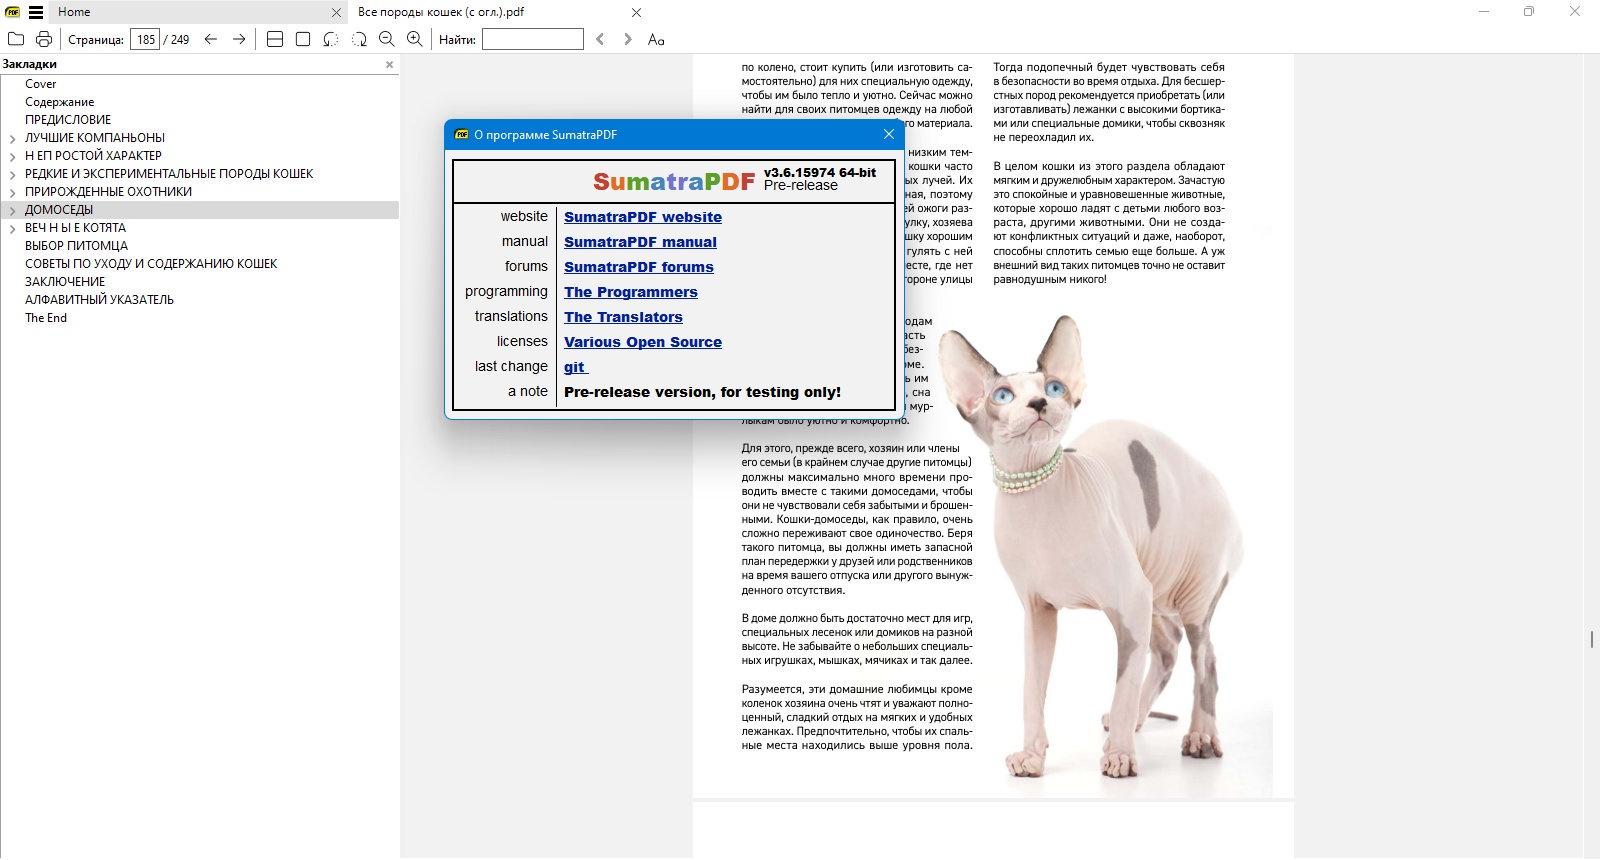Open the Various Open Source licenses link

[x=643, y=342]
